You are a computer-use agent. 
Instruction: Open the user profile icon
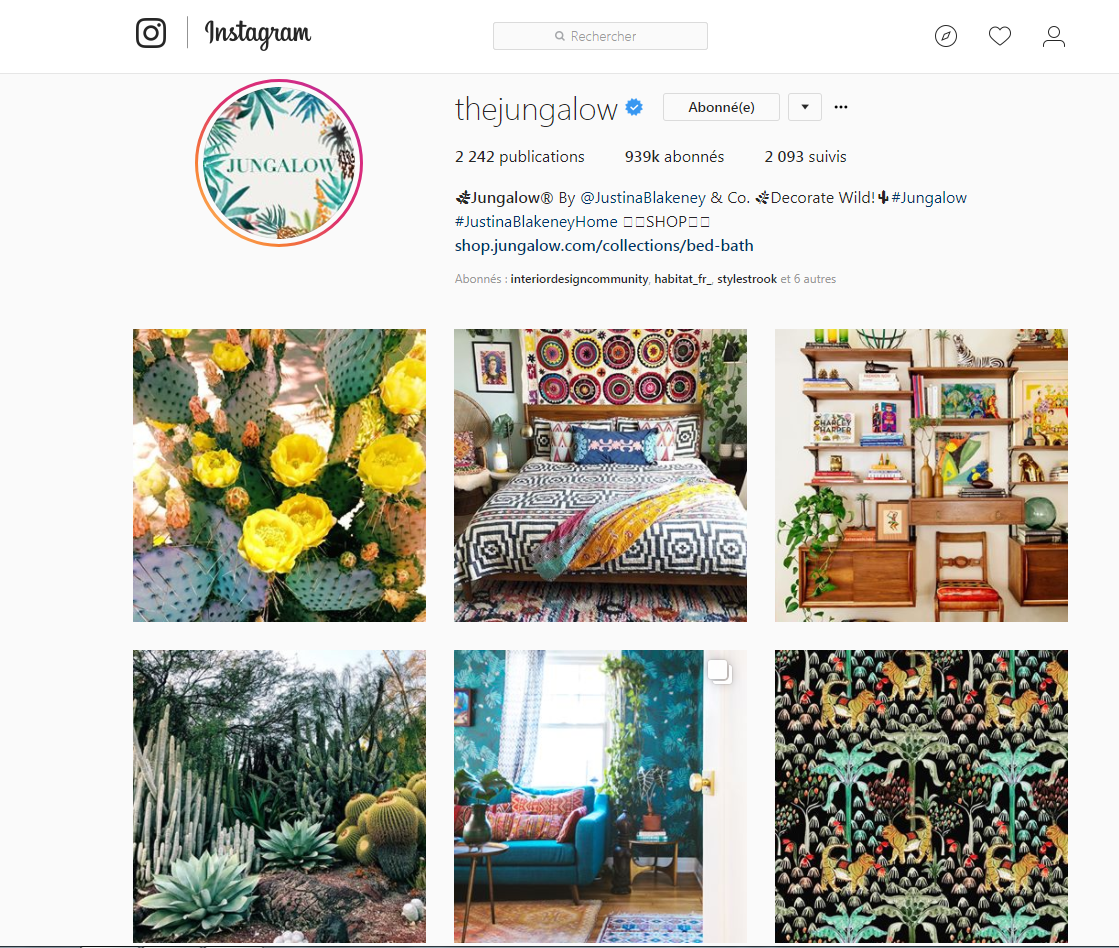click(x=1053, y=36)
